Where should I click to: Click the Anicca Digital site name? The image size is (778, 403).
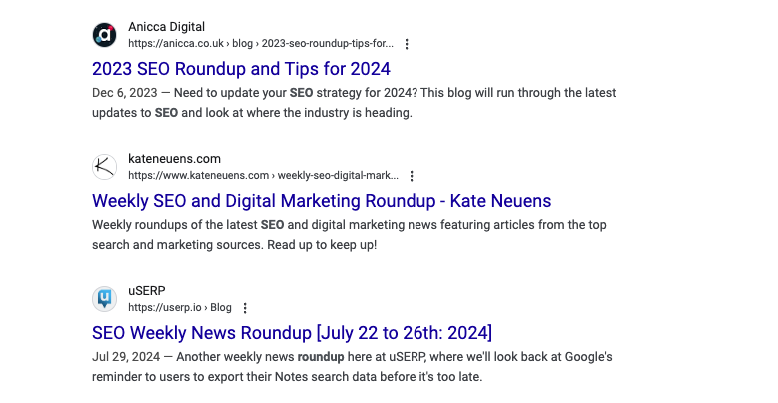coord(166,27)
